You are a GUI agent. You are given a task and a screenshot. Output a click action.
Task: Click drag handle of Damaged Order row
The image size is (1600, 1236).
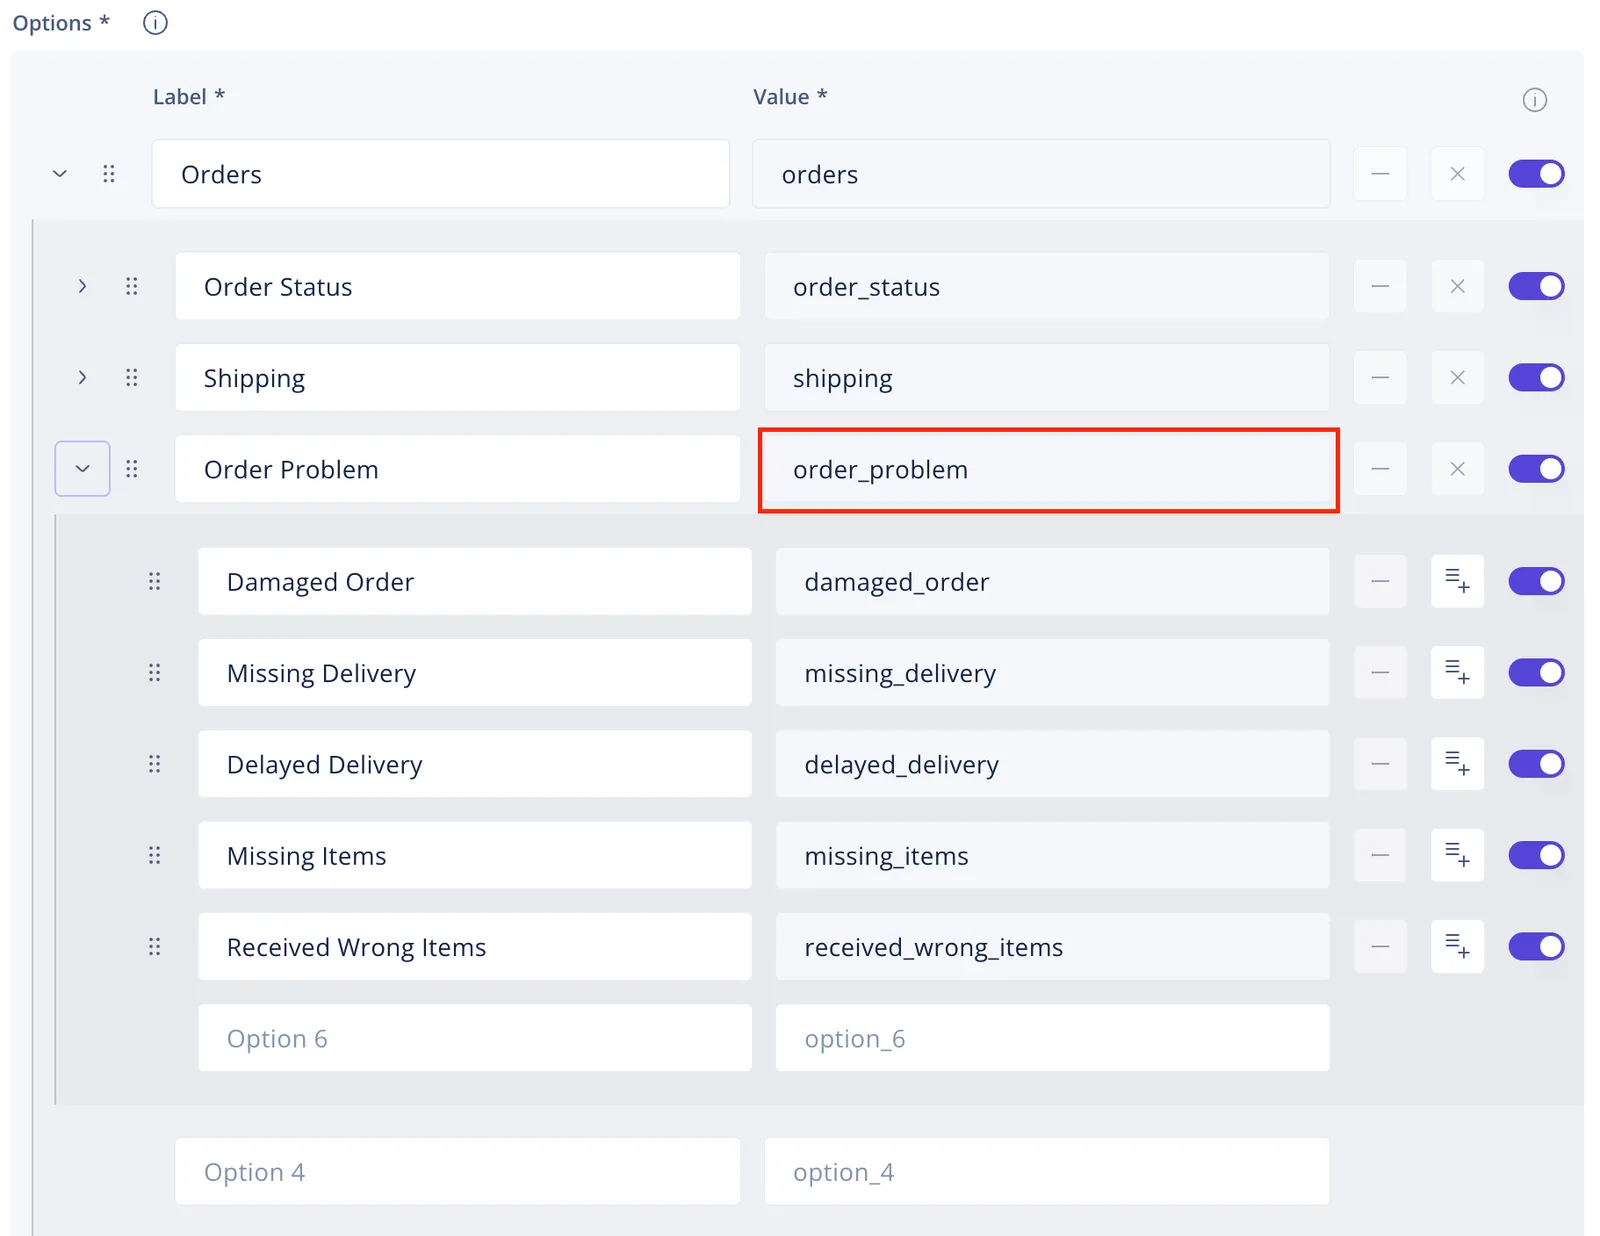pos(155,581)
